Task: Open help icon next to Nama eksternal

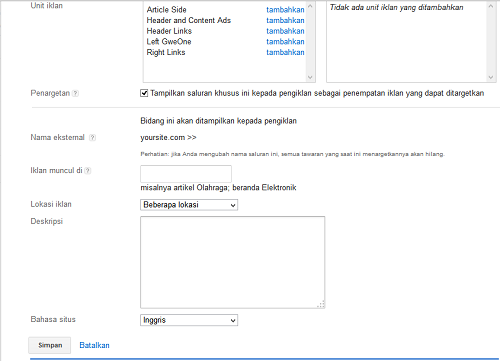Action: pyautogui.click(x=93, y=137)
